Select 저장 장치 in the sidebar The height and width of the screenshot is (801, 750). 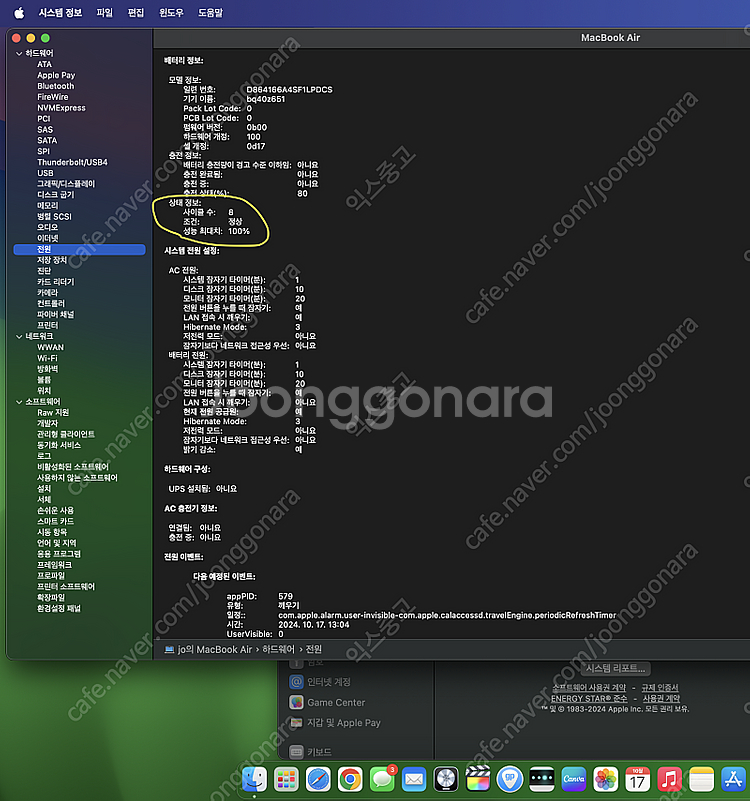coord(52,260)
